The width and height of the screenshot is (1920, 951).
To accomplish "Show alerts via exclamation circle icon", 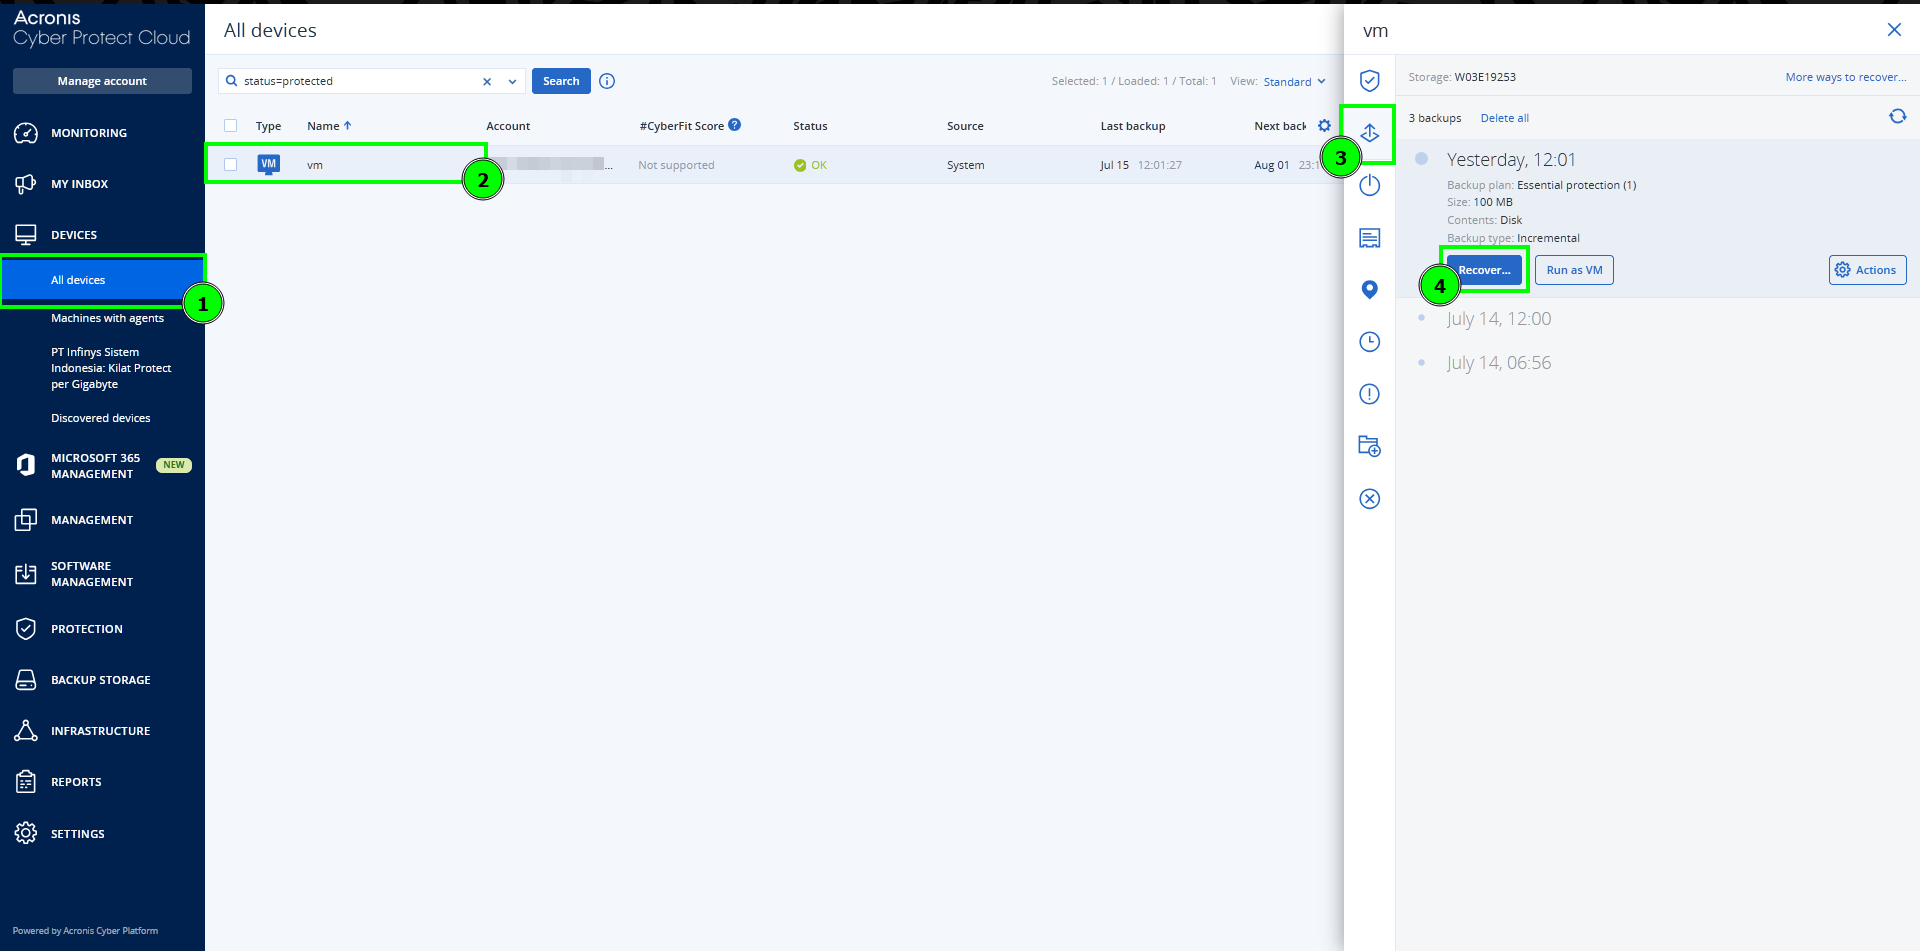I will tap(1369, 394).
